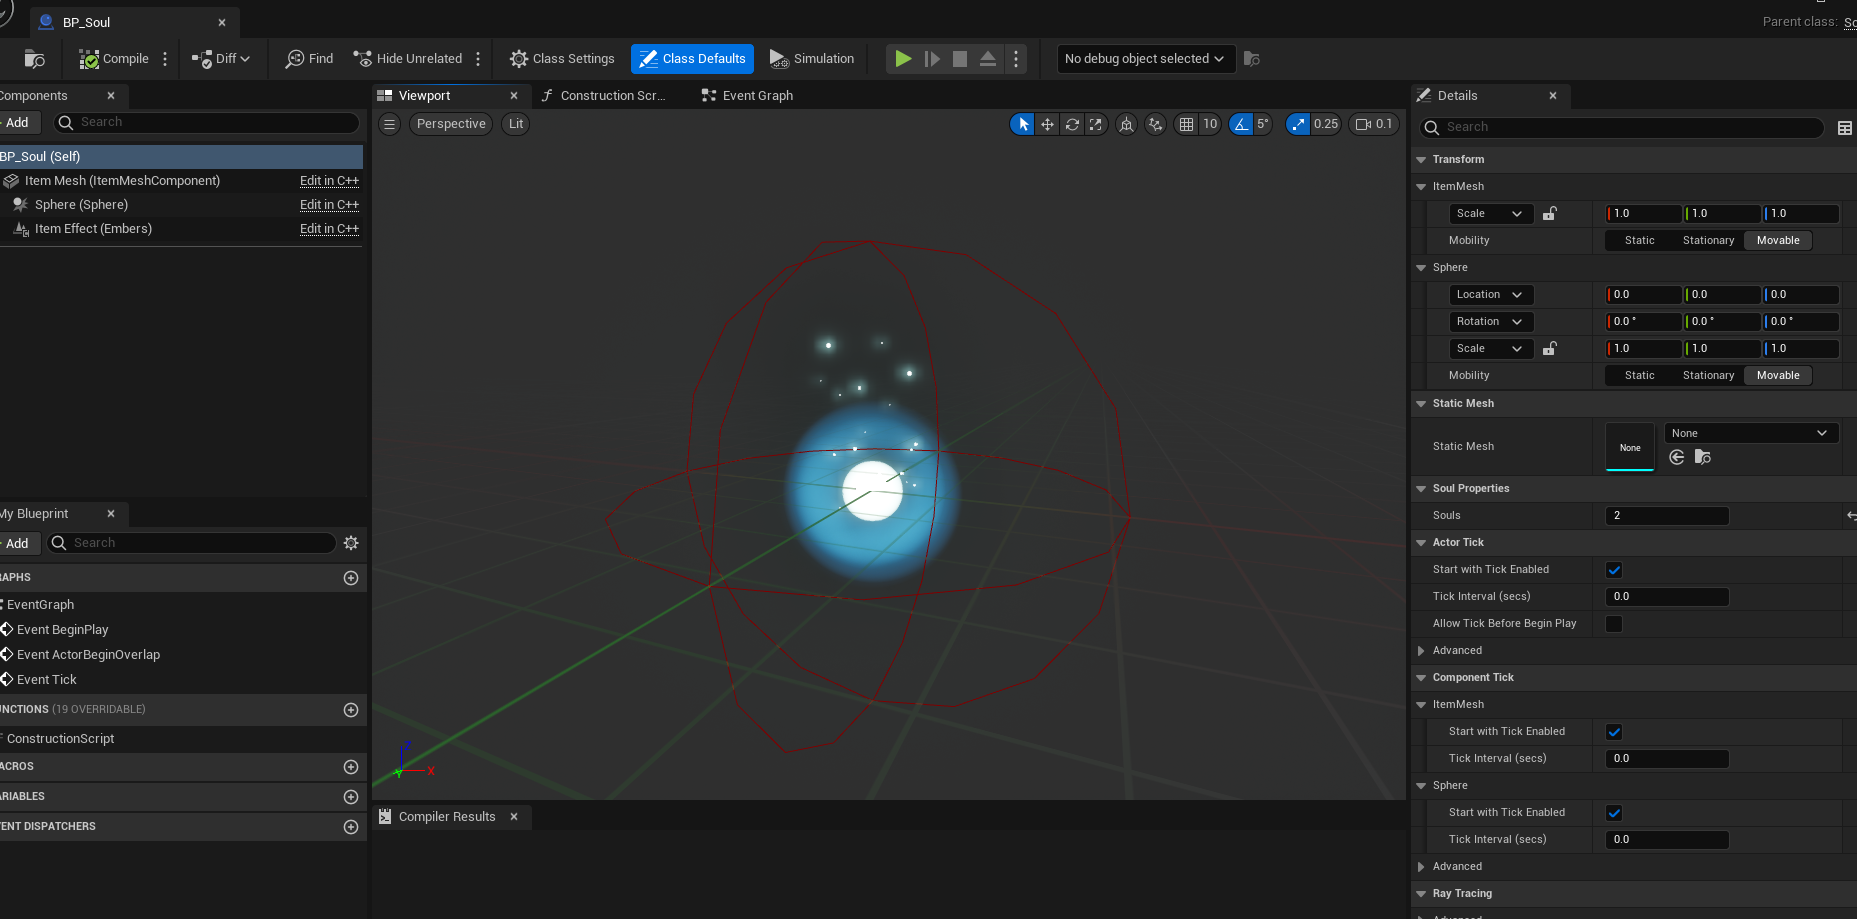Choose the Rotate tool in viewport
This screenshot has height=919, width=1857.
(x=1072, y=124)
